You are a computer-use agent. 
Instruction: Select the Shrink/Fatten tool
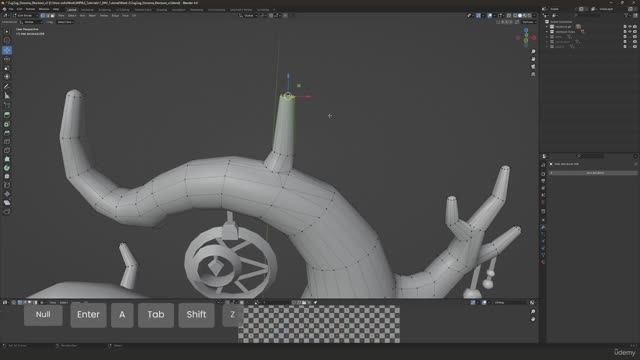7,194
